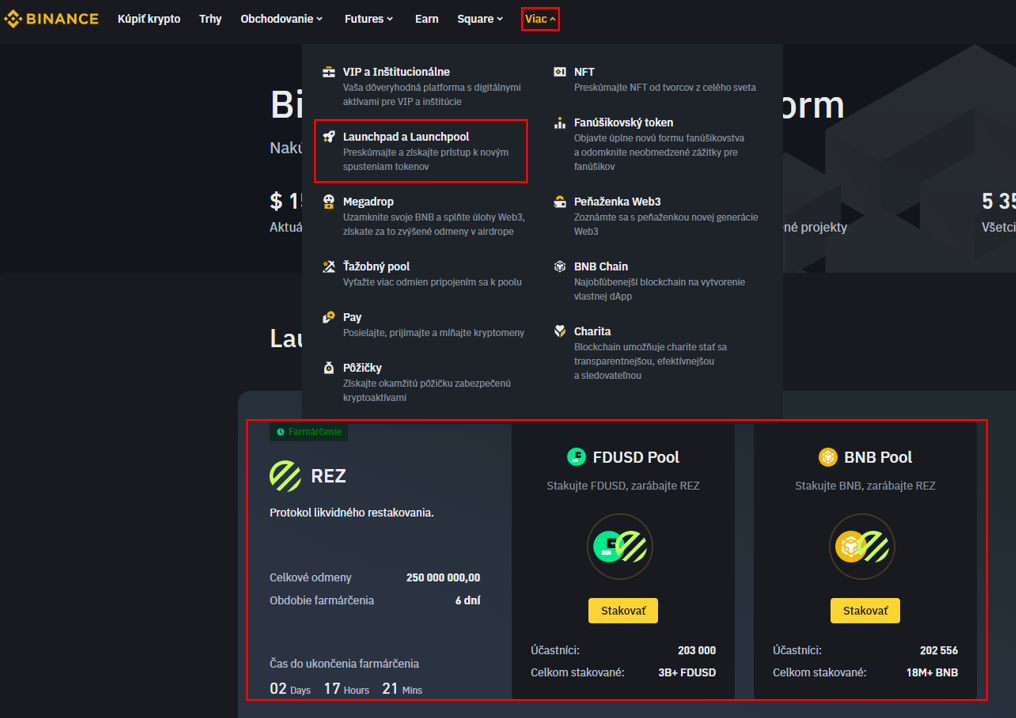Image resolution: width=1016 pixels, height=718 pixels.
Task: Click the 202 556 participants value
Action: coord(939,650)
